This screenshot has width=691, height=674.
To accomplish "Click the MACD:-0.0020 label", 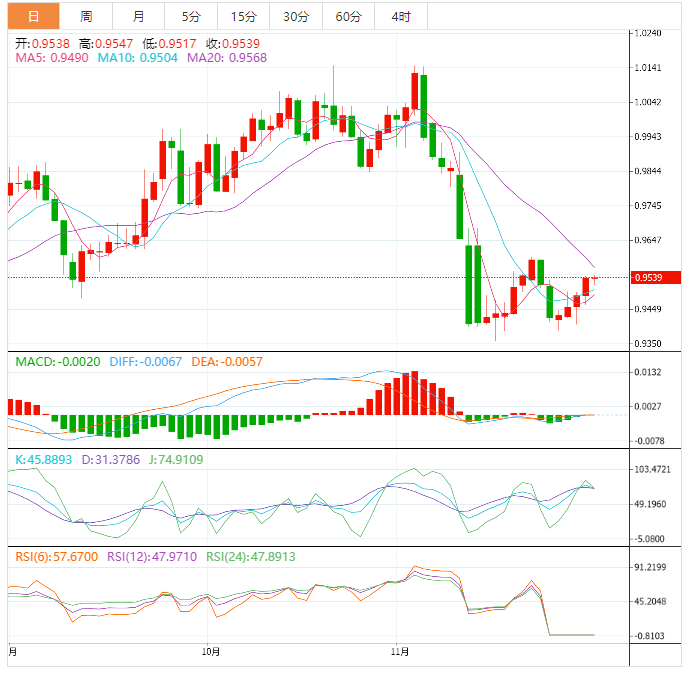I will point(58,362).
